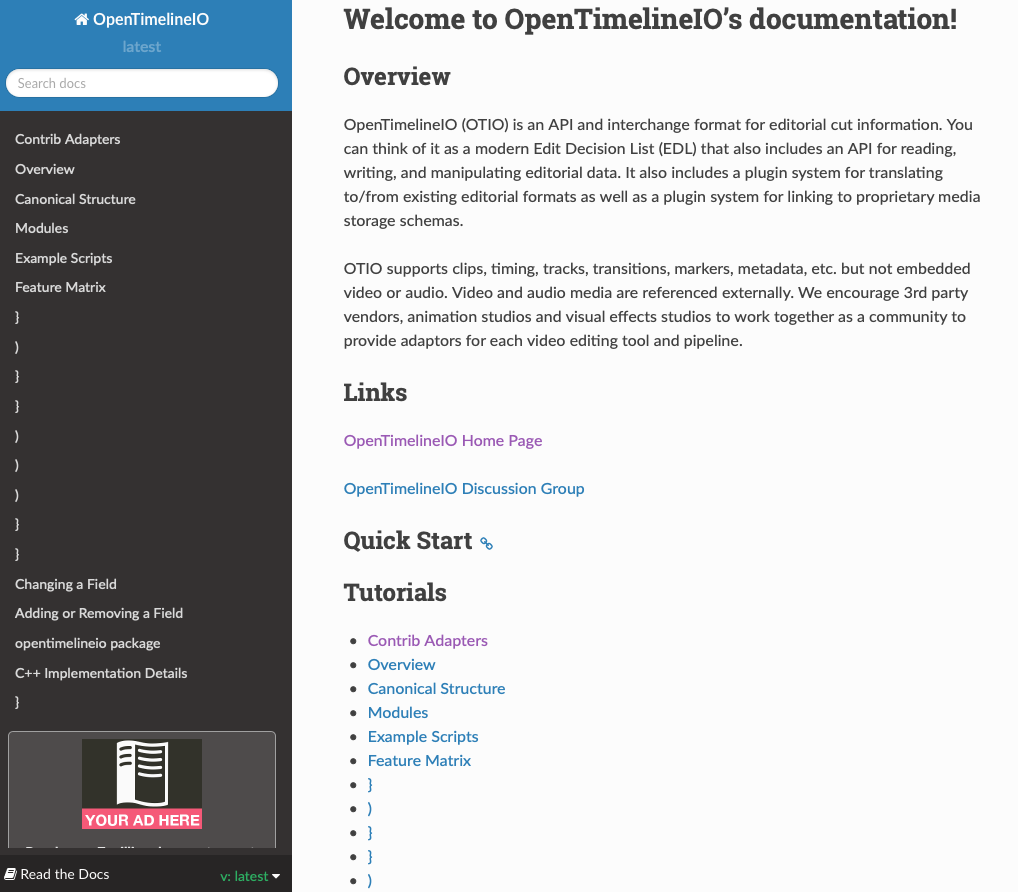Click the permalink chain icon next to Quick Start
The height and width of the screenshot is (892, 1018).
(486, 543)
